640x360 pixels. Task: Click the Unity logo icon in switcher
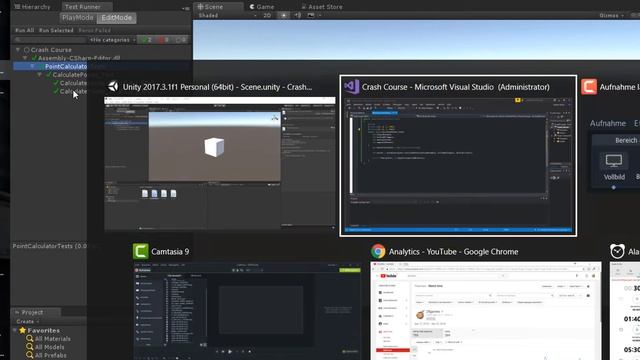click(113, 87)
